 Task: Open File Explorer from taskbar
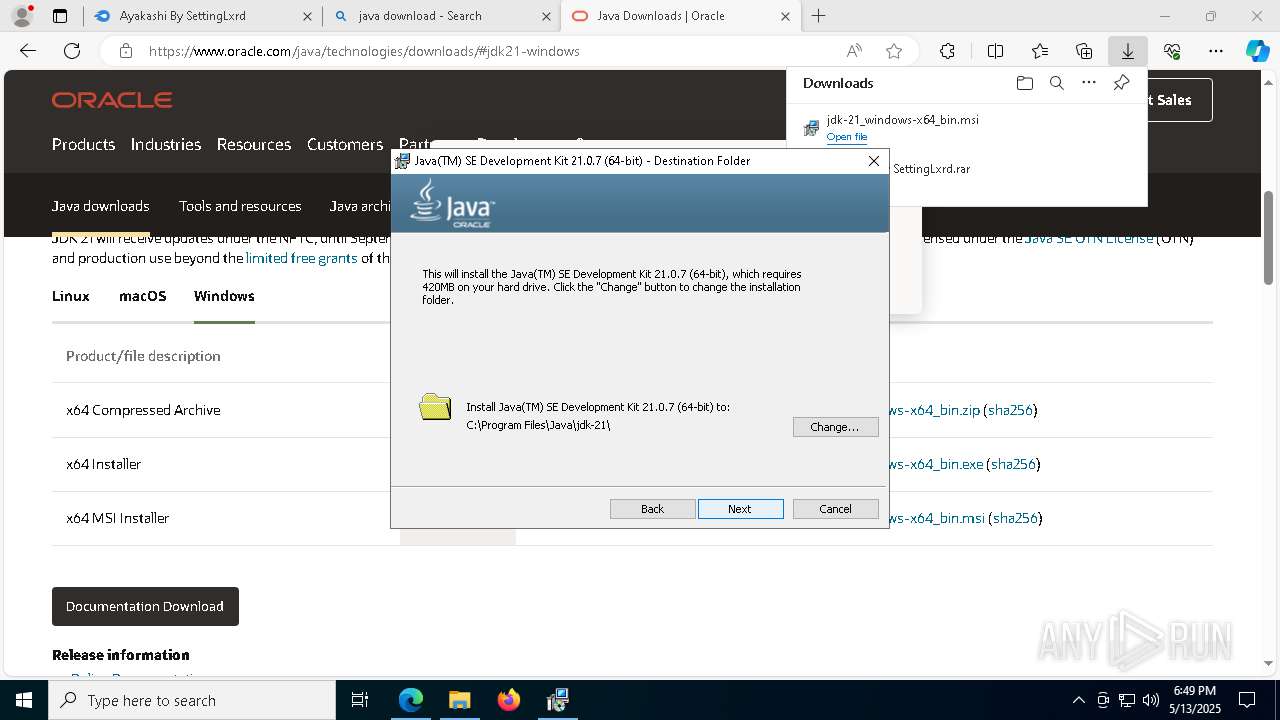[459, 700]
